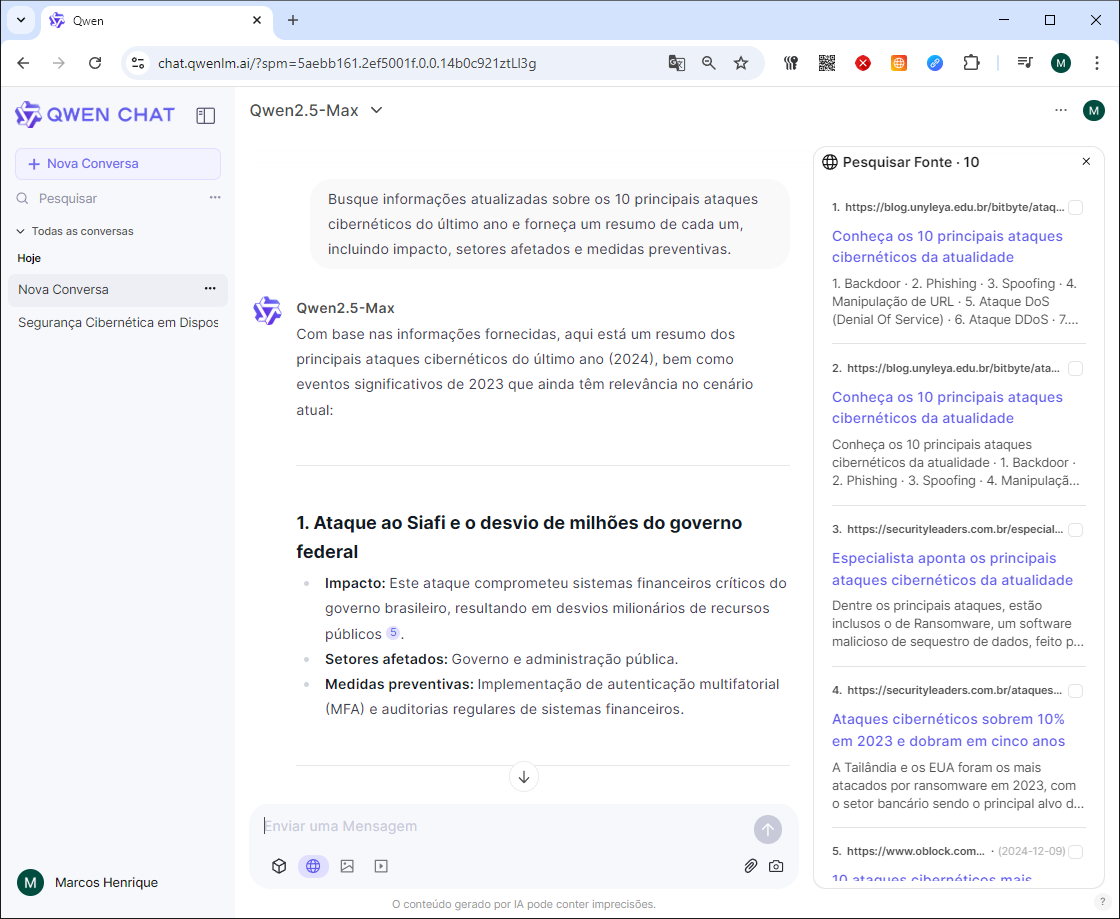Open the browser Extensions puzzle icon
This screenshot has height=919, width=1120.
point(971,63)
